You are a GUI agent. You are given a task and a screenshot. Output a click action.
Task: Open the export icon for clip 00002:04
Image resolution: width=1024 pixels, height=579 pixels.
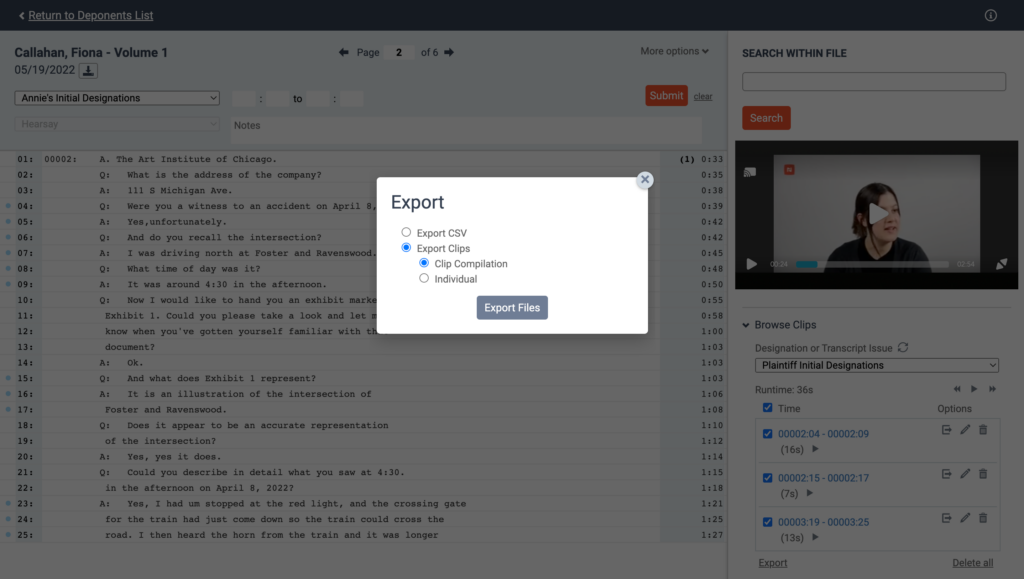click(x=948, y=430)
